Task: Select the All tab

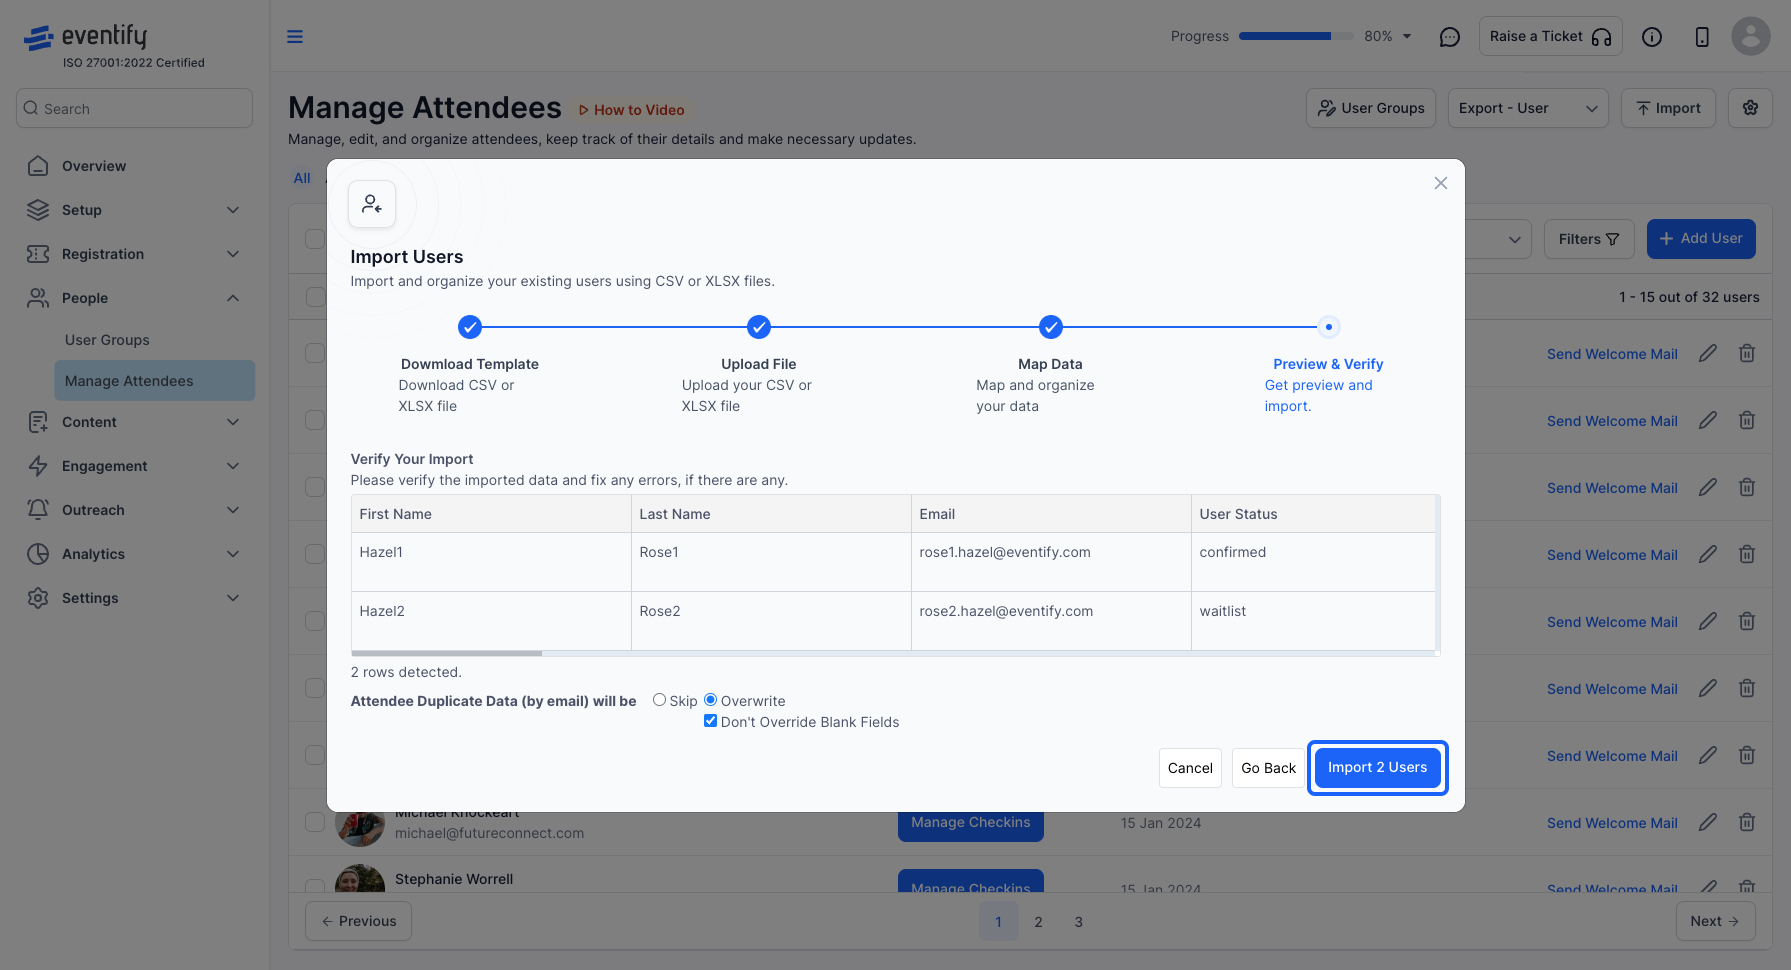Action: coord(302,178)
